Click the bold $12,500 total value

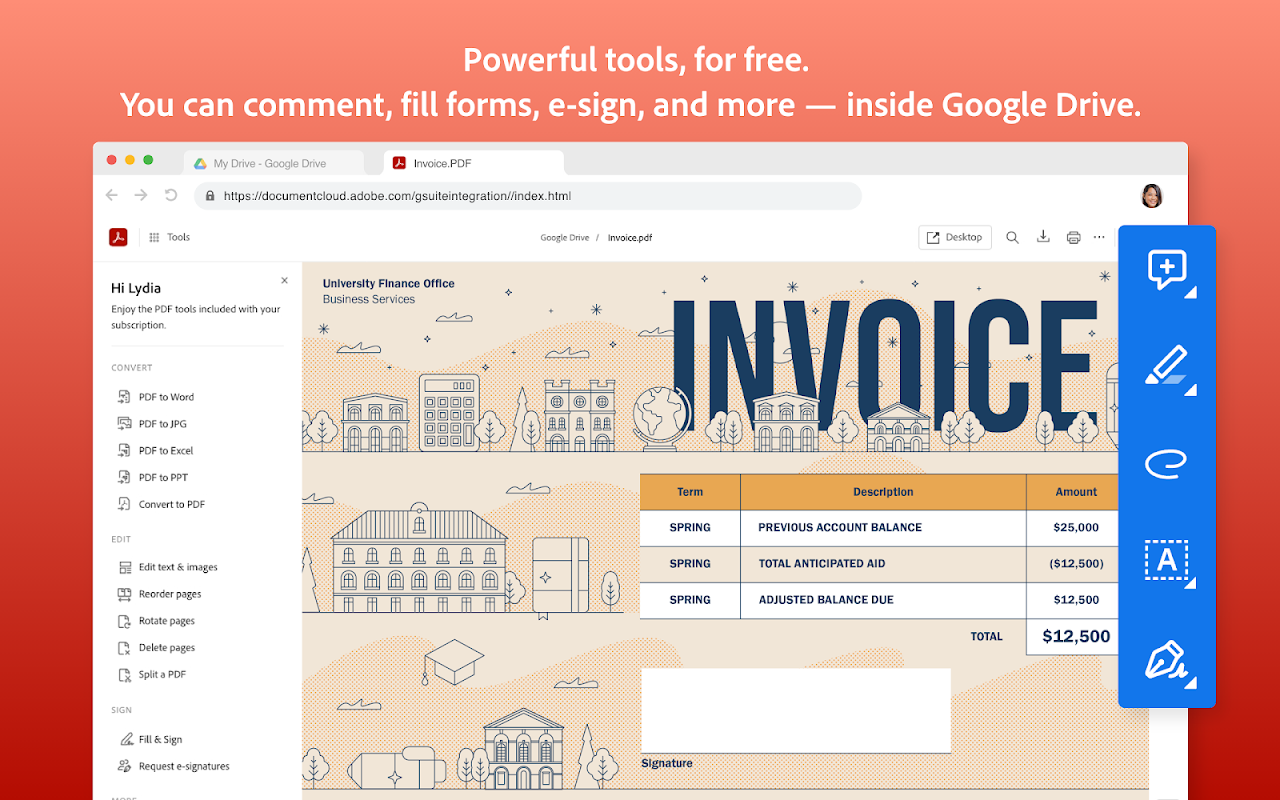coord(1076,636)
